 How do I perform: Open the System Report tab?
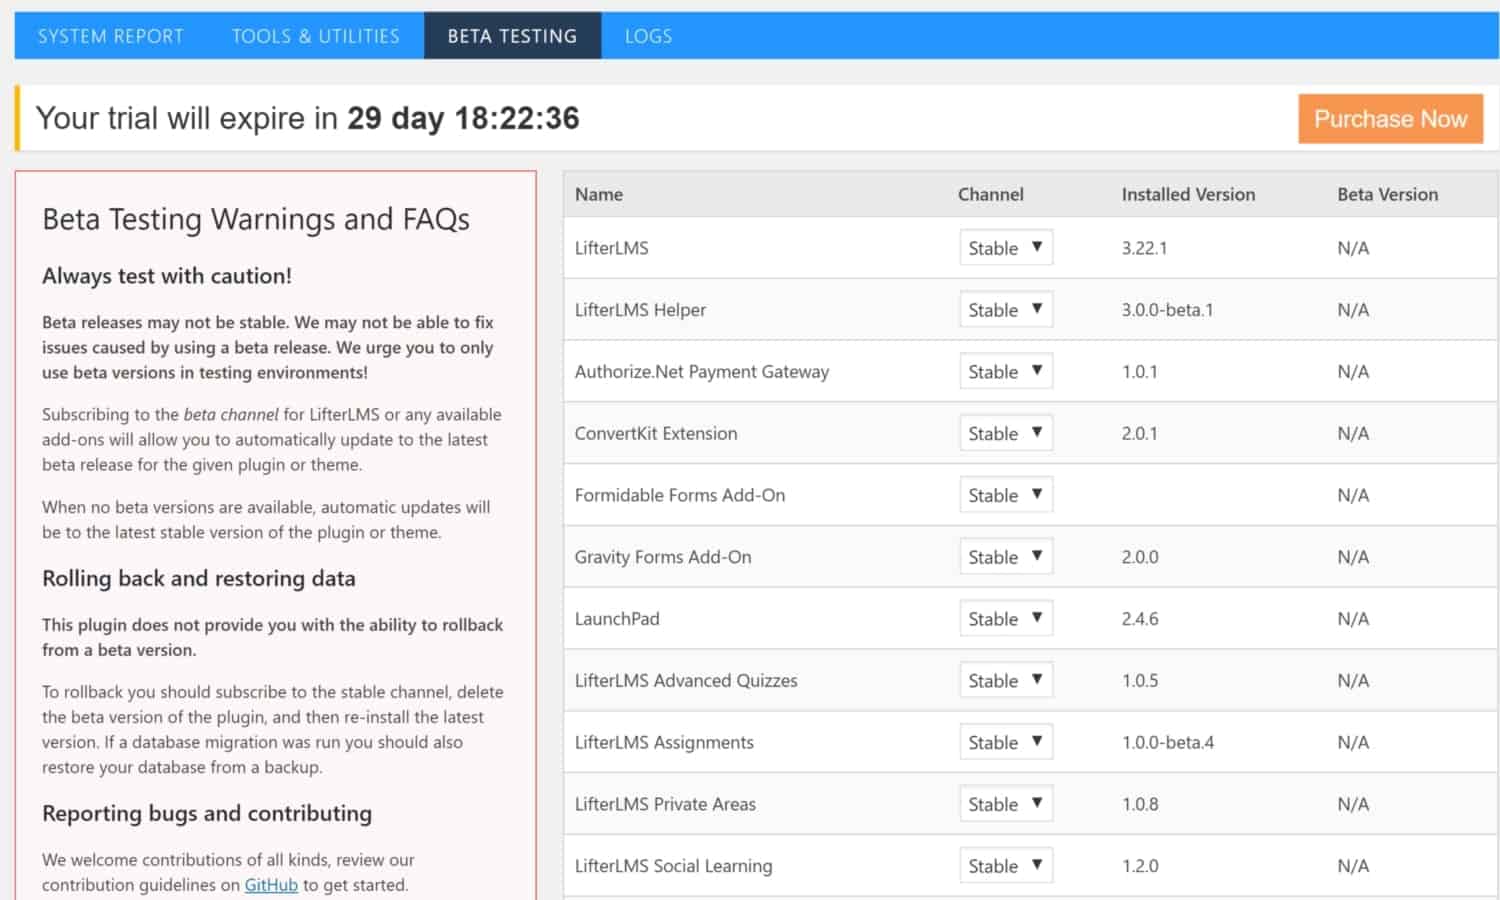coord(111,36)
